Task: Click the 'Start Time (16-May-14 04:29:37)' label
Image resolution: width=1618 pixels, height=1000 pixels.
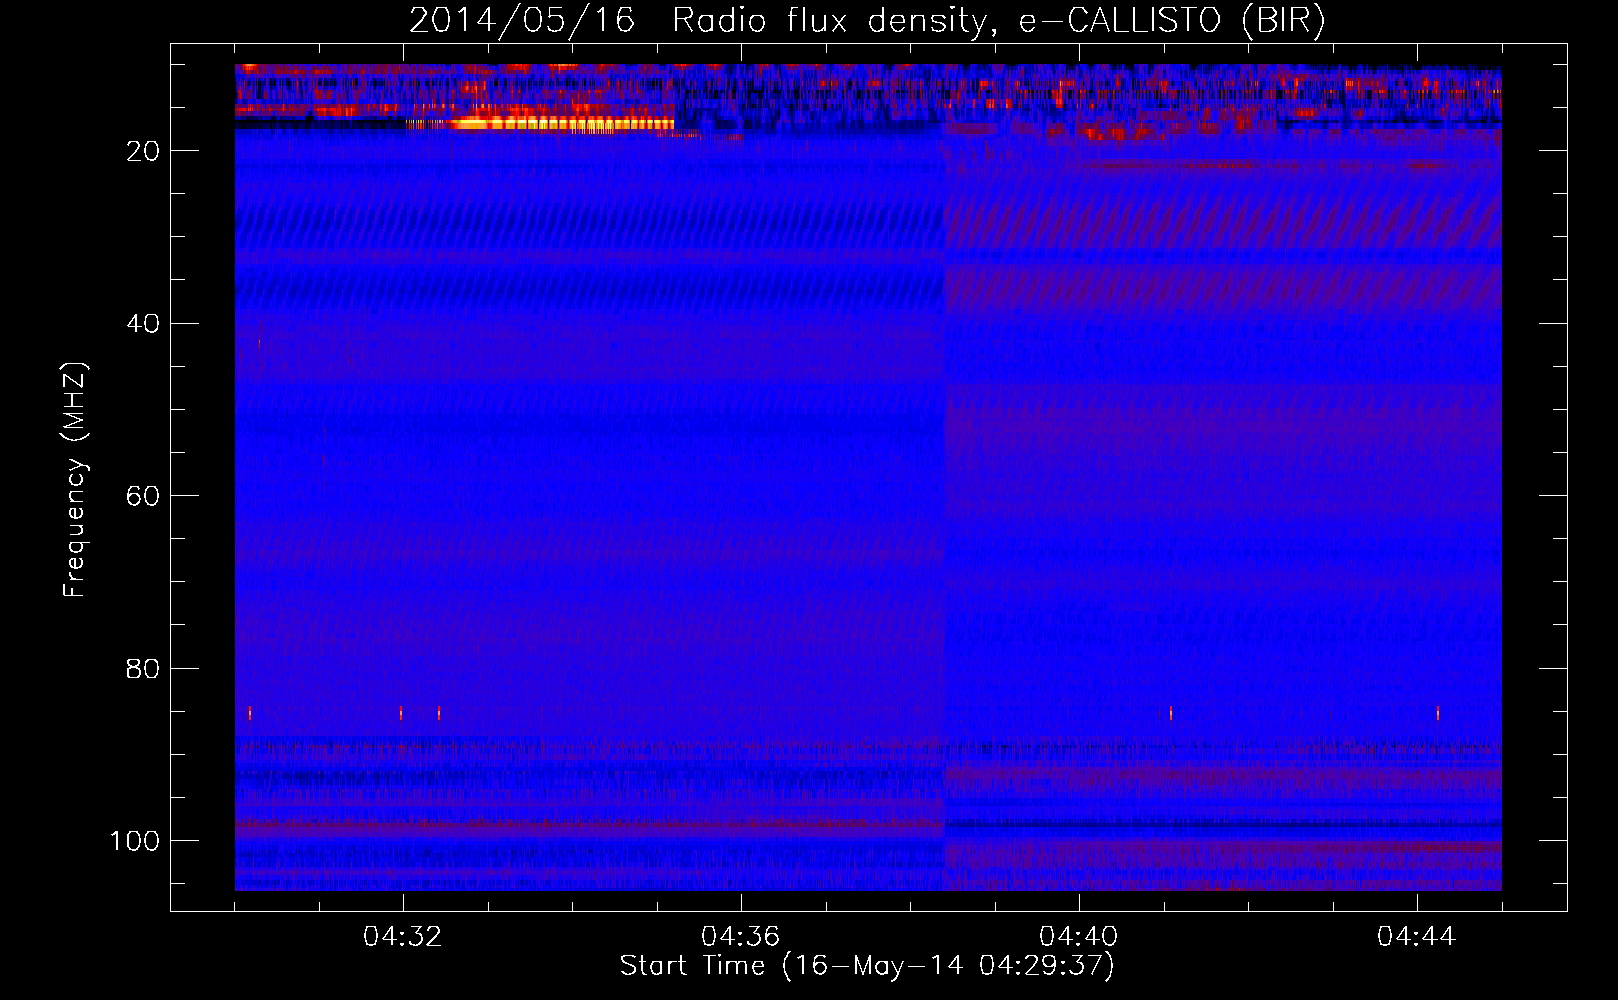Action: (867, 966)
